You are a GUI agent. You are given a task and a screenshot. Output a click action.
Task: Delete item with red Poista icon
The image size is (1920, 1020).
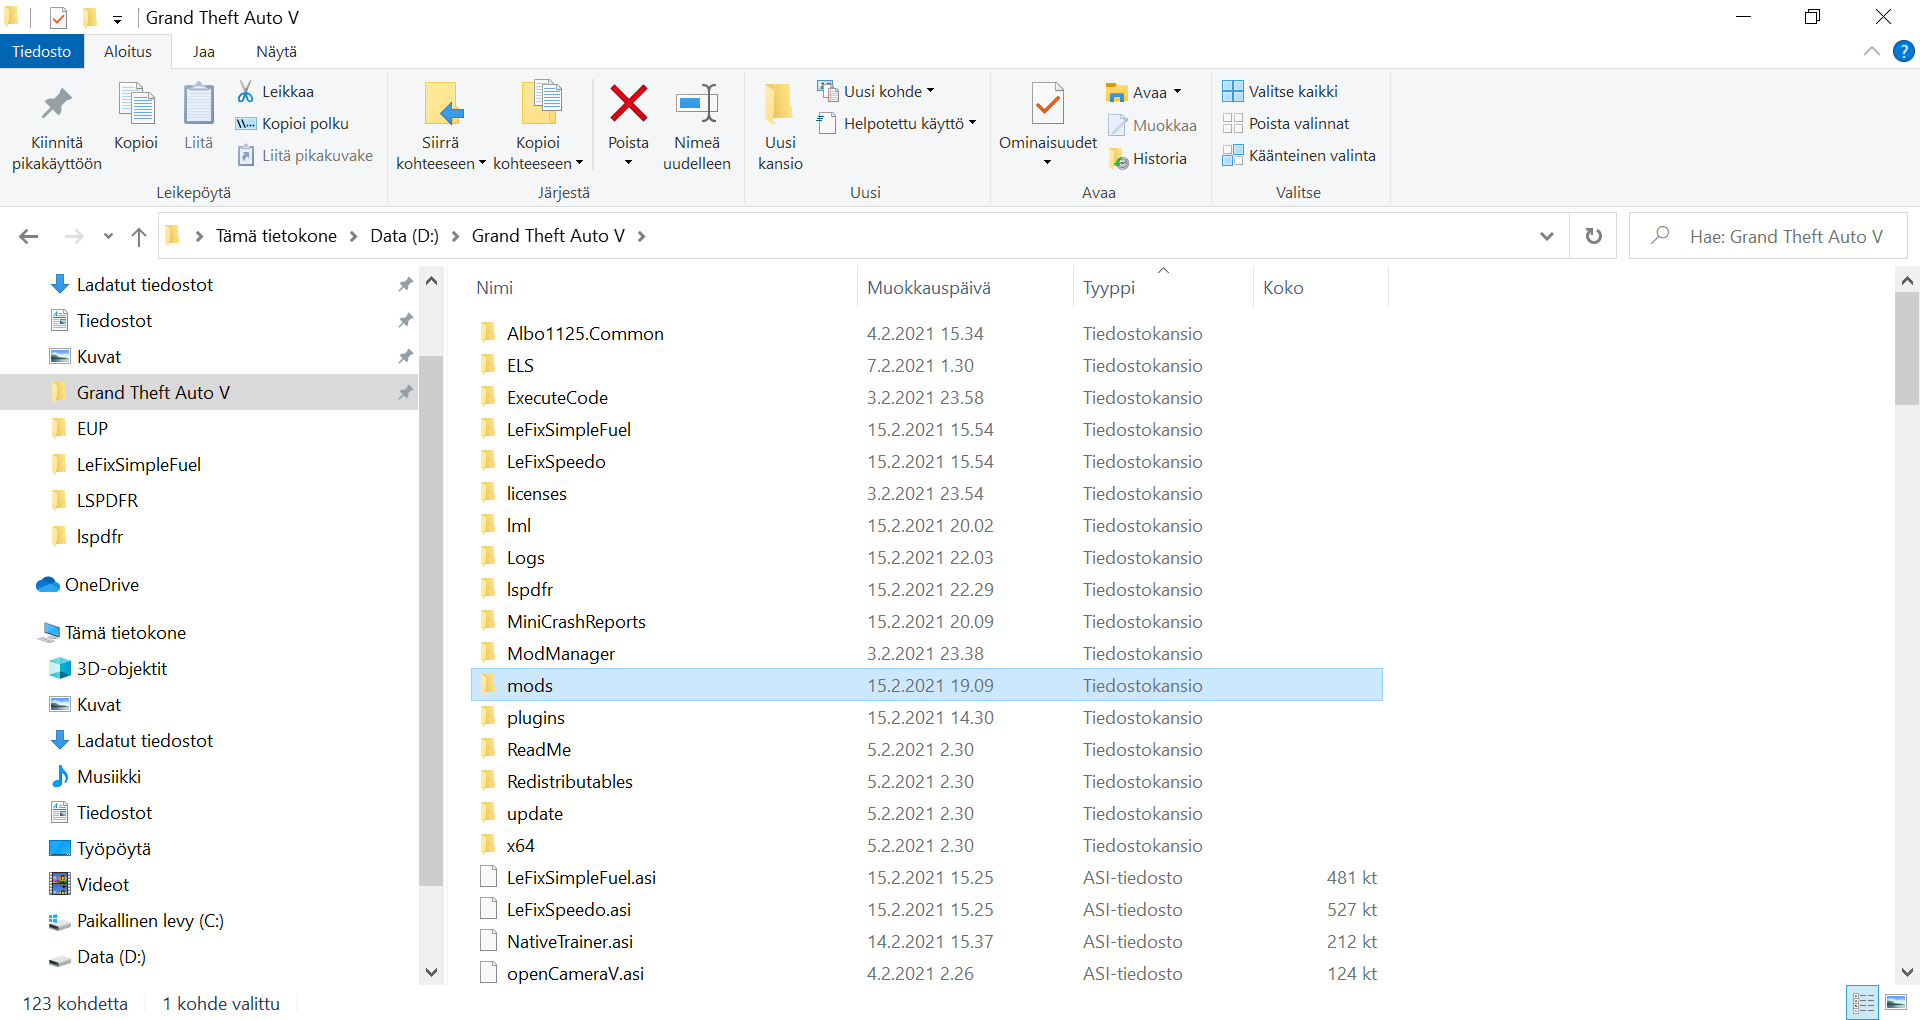[628, 104]
